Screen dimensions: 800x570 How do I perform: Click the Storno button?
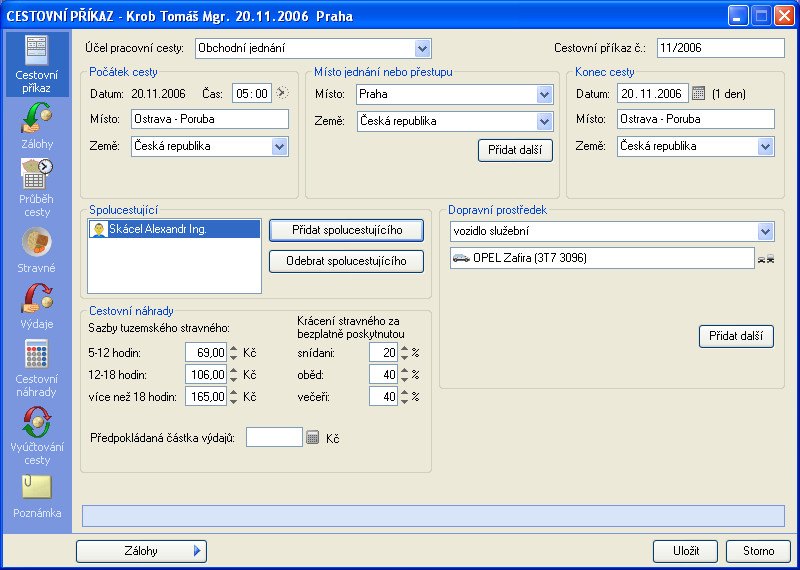pos(758,551)
